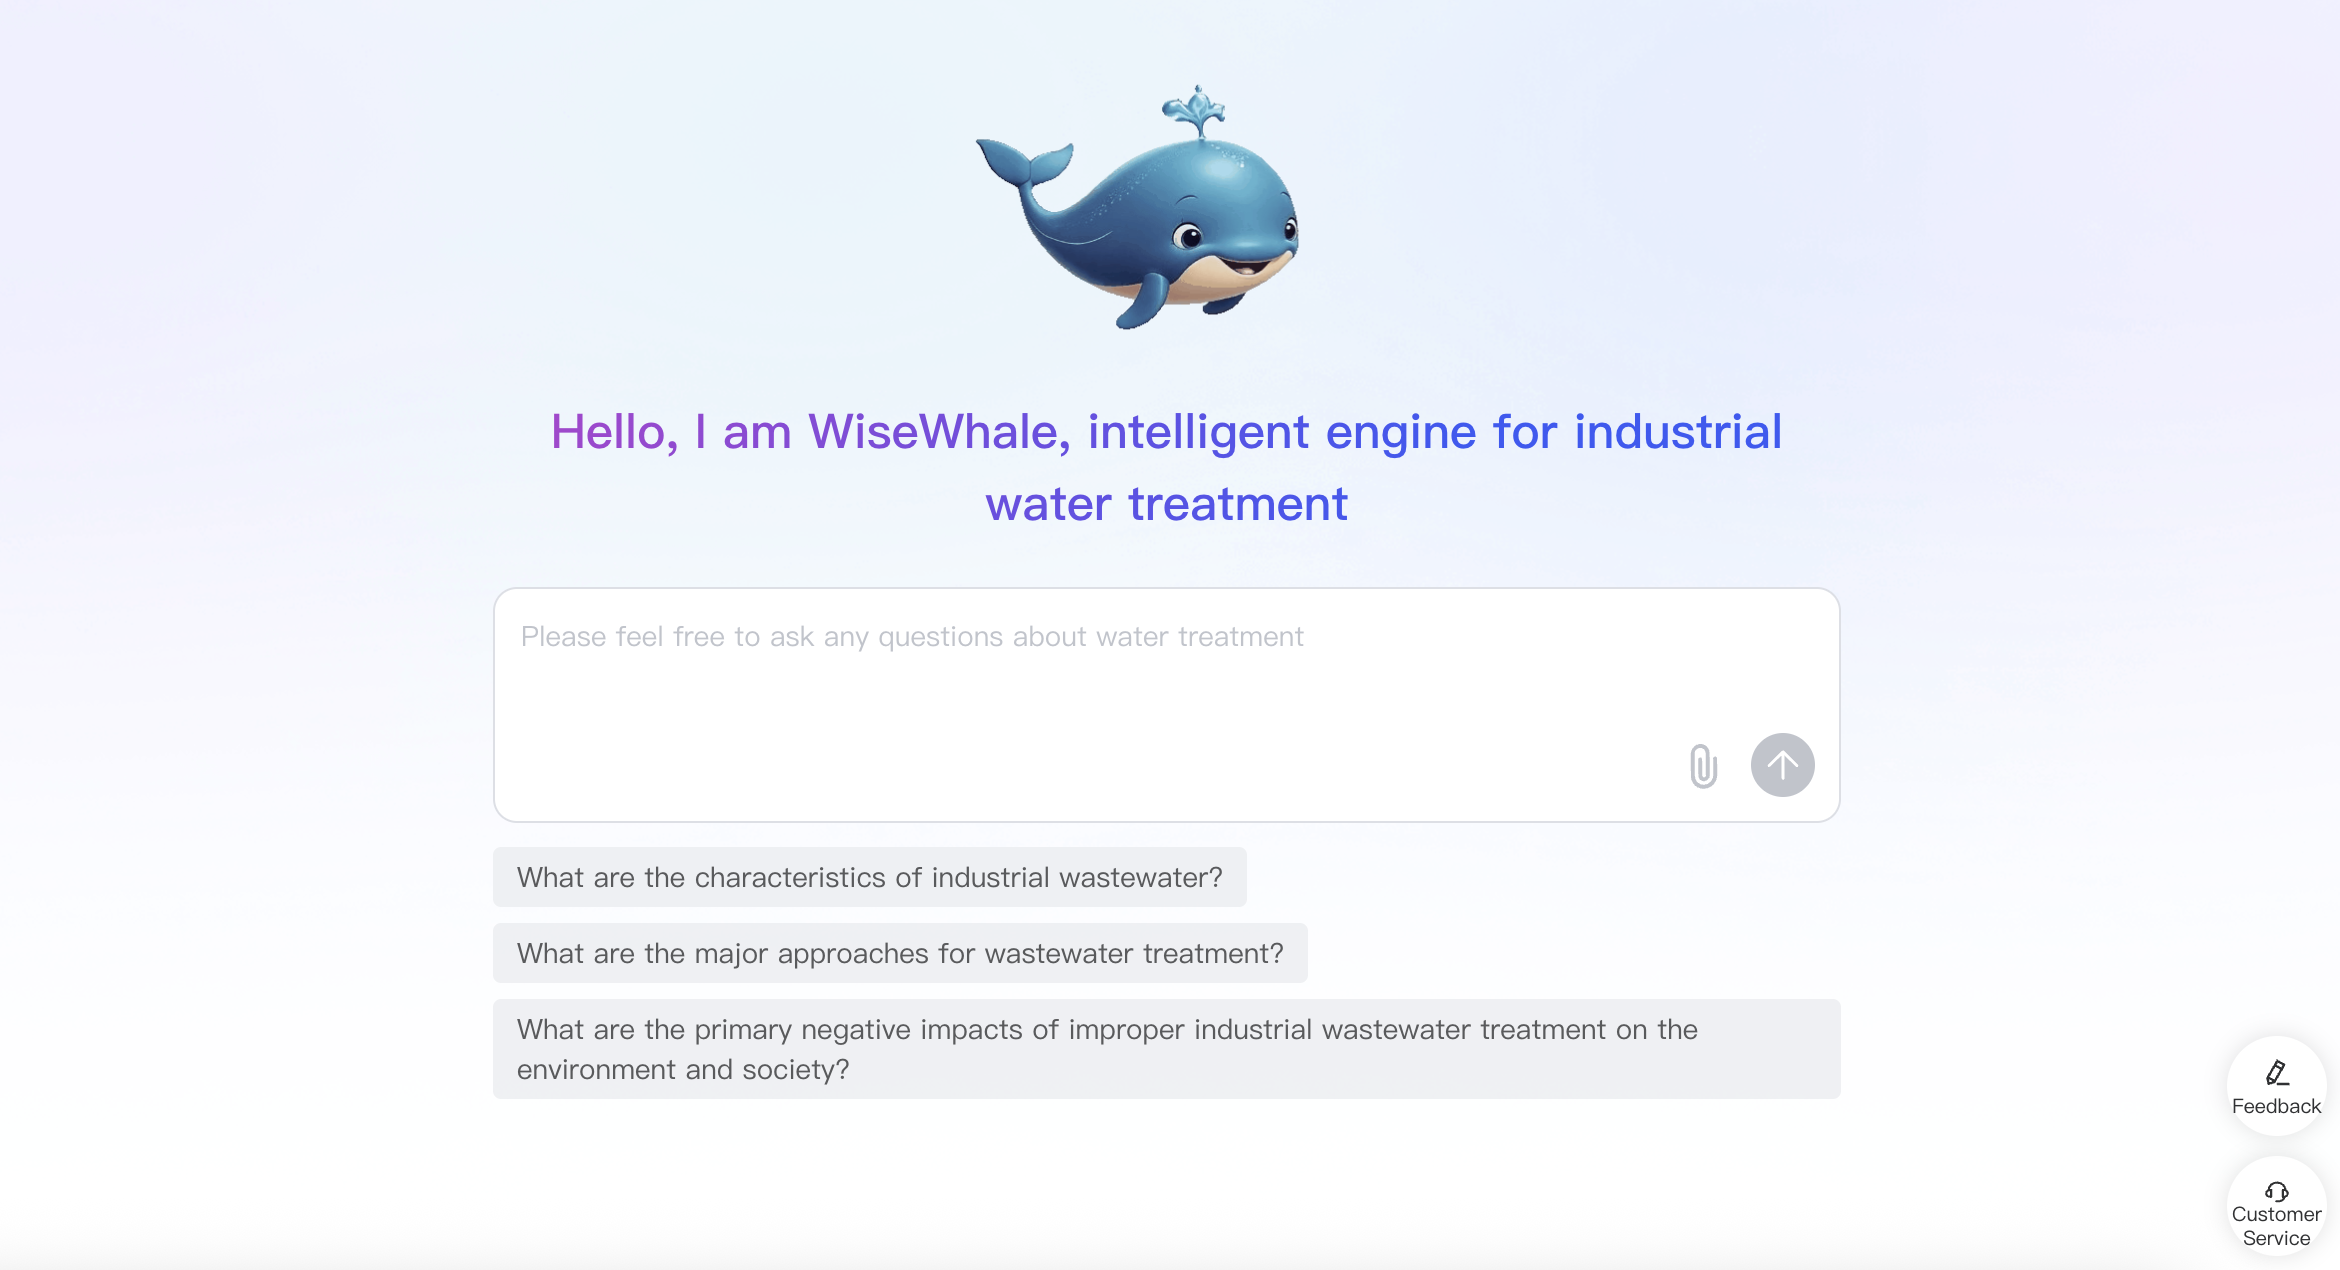
Task: Click the "Hello, I am WiseWhale" heading line
Action: click(x=1166, y=432)
